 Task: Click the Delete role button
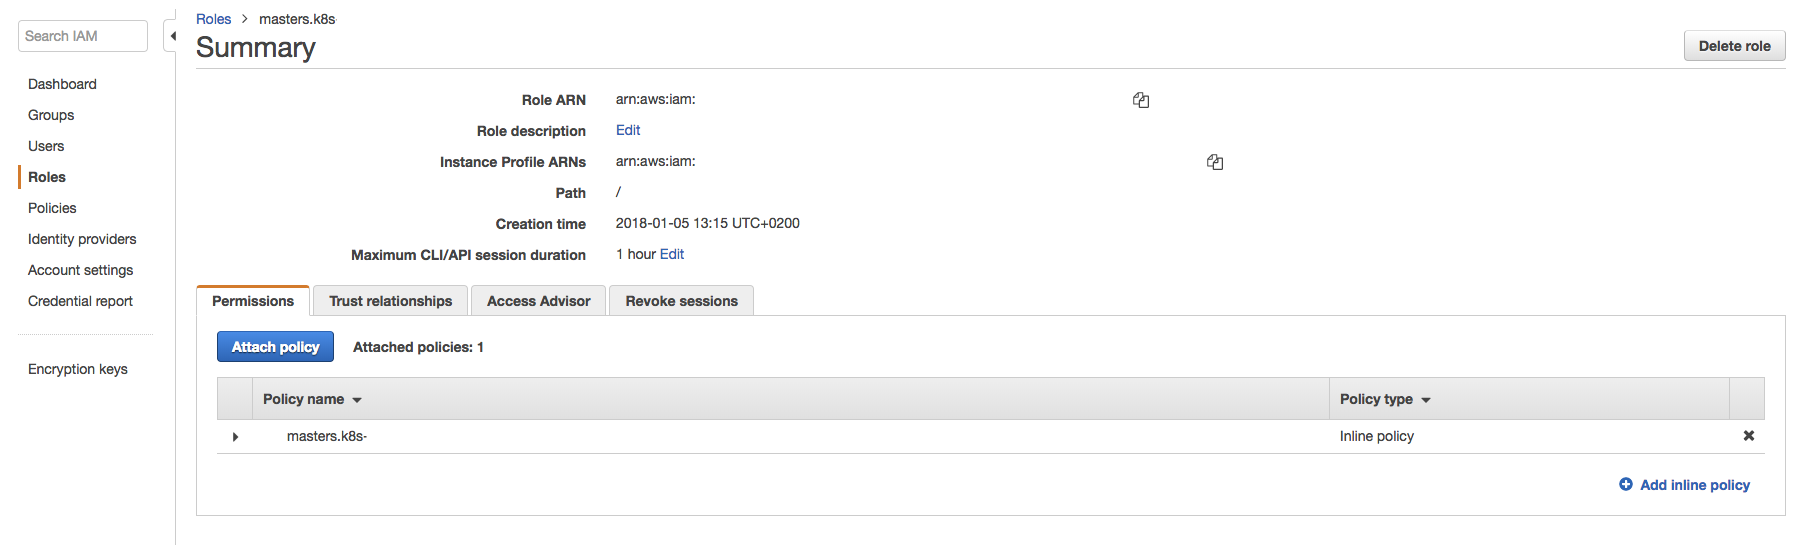pyautogui.click(x=1734, y=46)
